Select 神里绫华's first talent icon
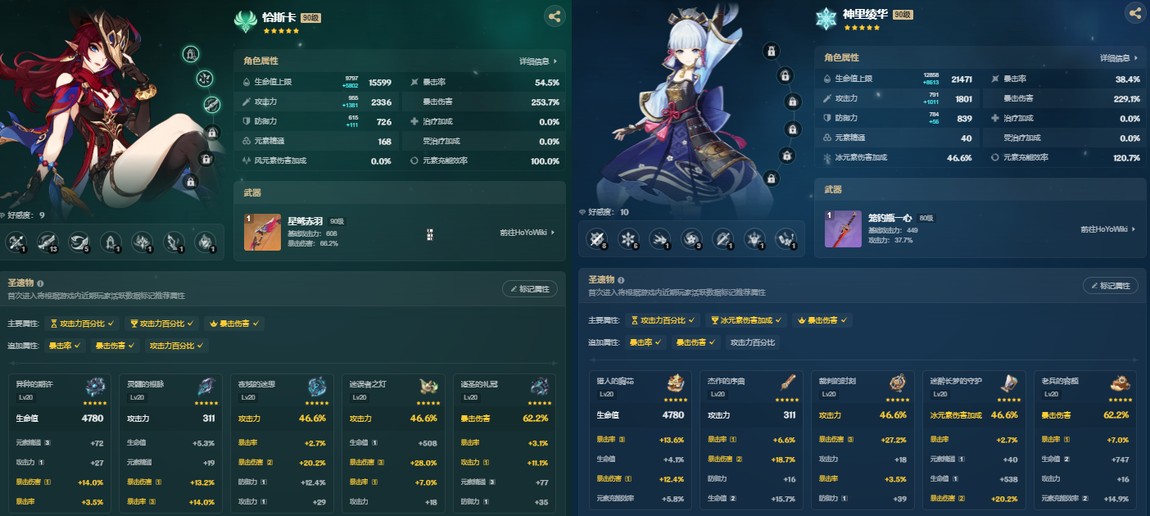Viewport: 1150px width, 516px height. click(596, 237)
